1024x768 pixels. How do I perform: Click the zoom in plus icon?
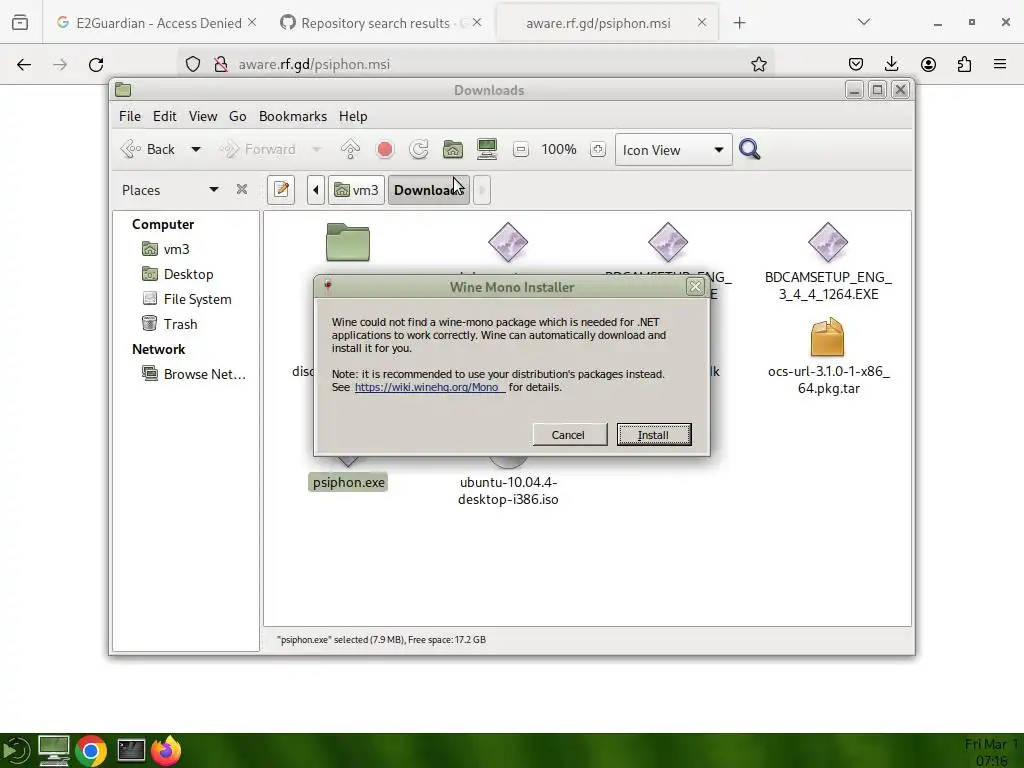[x=597, y=150]
